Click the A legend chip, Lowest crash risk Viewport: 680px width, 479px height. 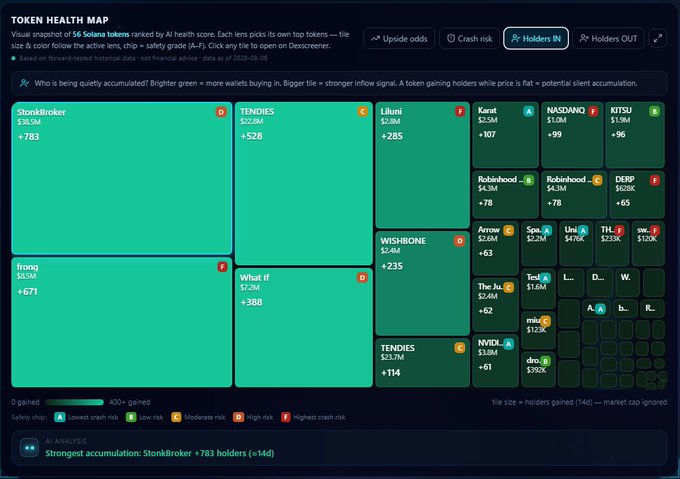click(x=60, y=417)
